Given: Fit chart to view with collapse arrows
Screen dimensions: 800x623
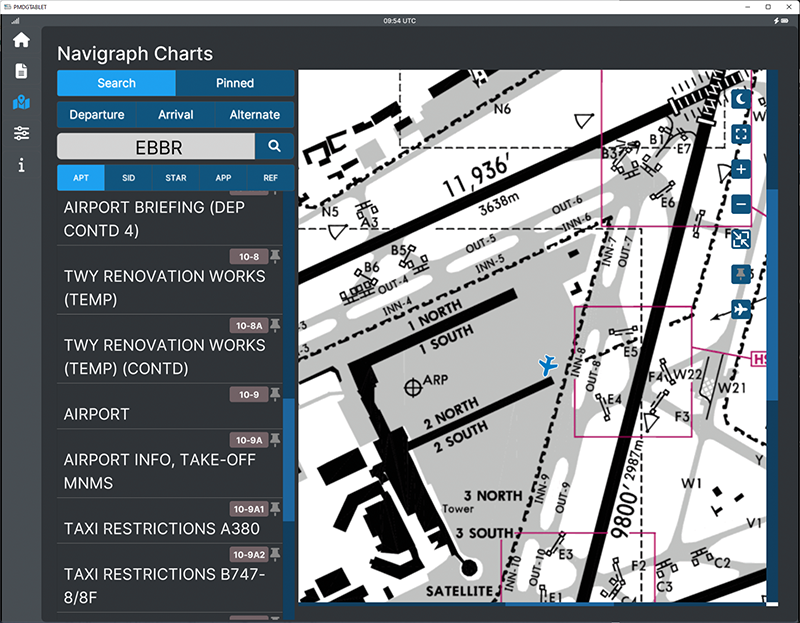Looking at the screenshot, I should (741, 238).
